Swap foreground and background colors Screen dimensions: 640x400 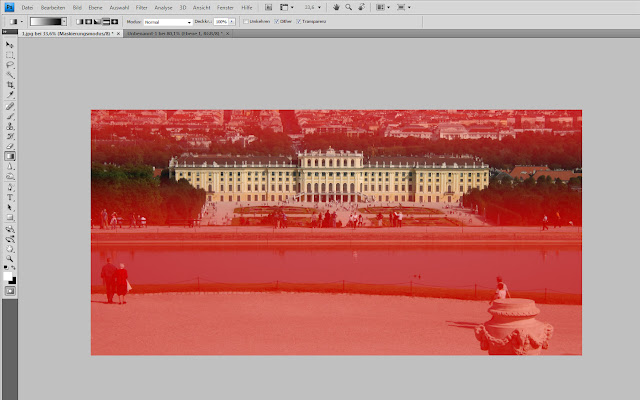coord(13,268)
